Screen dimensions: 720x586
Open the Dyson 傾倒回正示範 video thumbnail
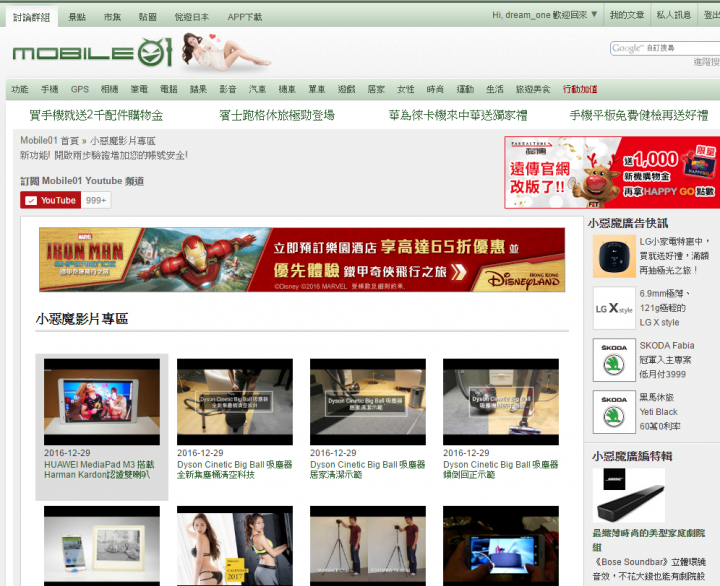tap(501, 402)
